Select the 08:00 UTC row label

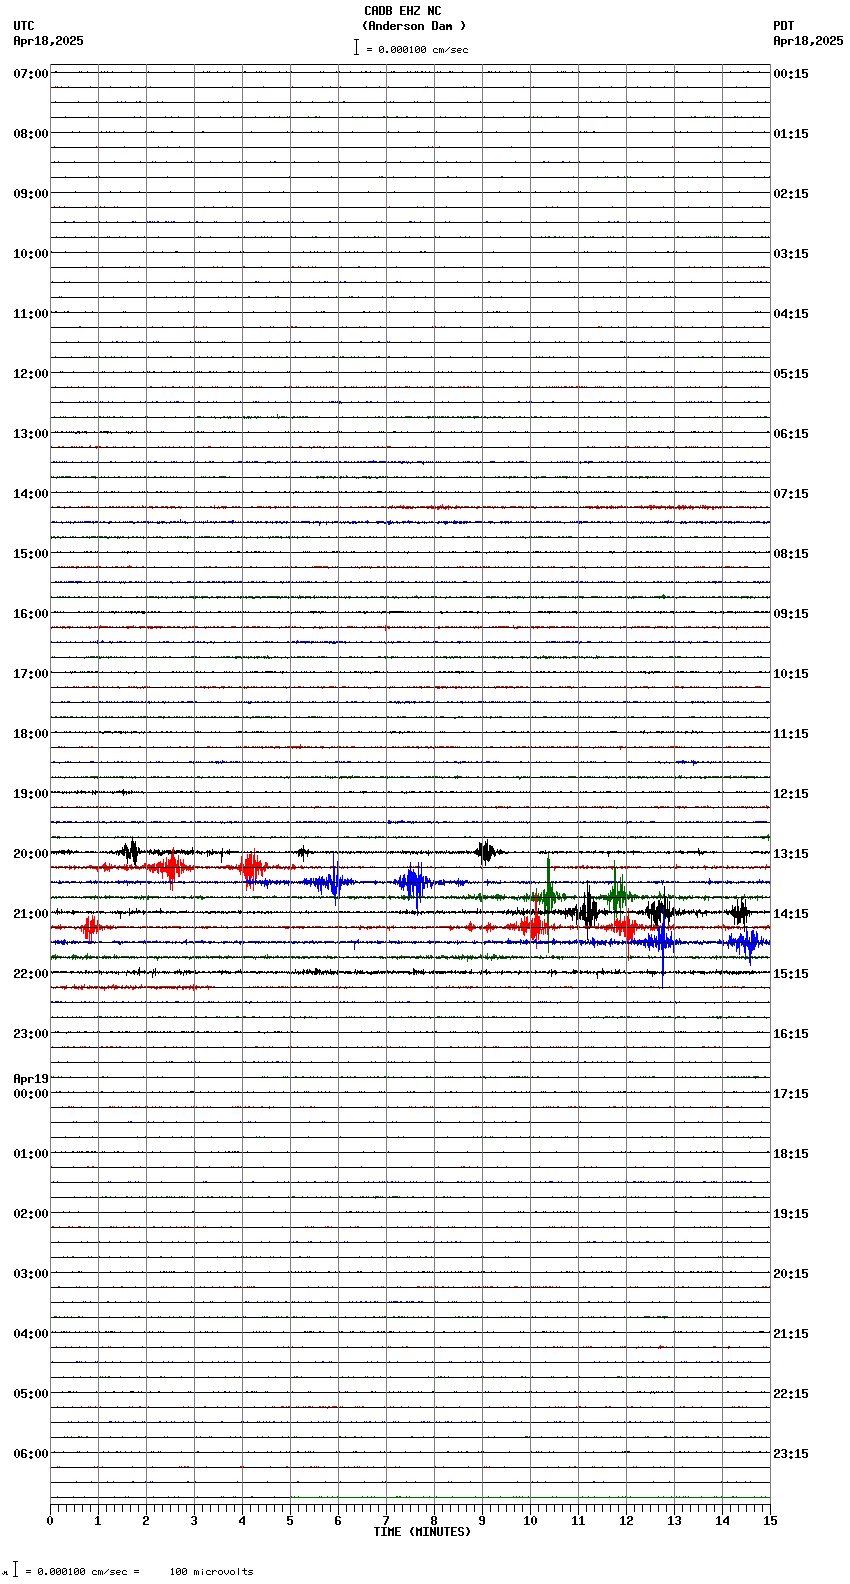click(31, 134)
